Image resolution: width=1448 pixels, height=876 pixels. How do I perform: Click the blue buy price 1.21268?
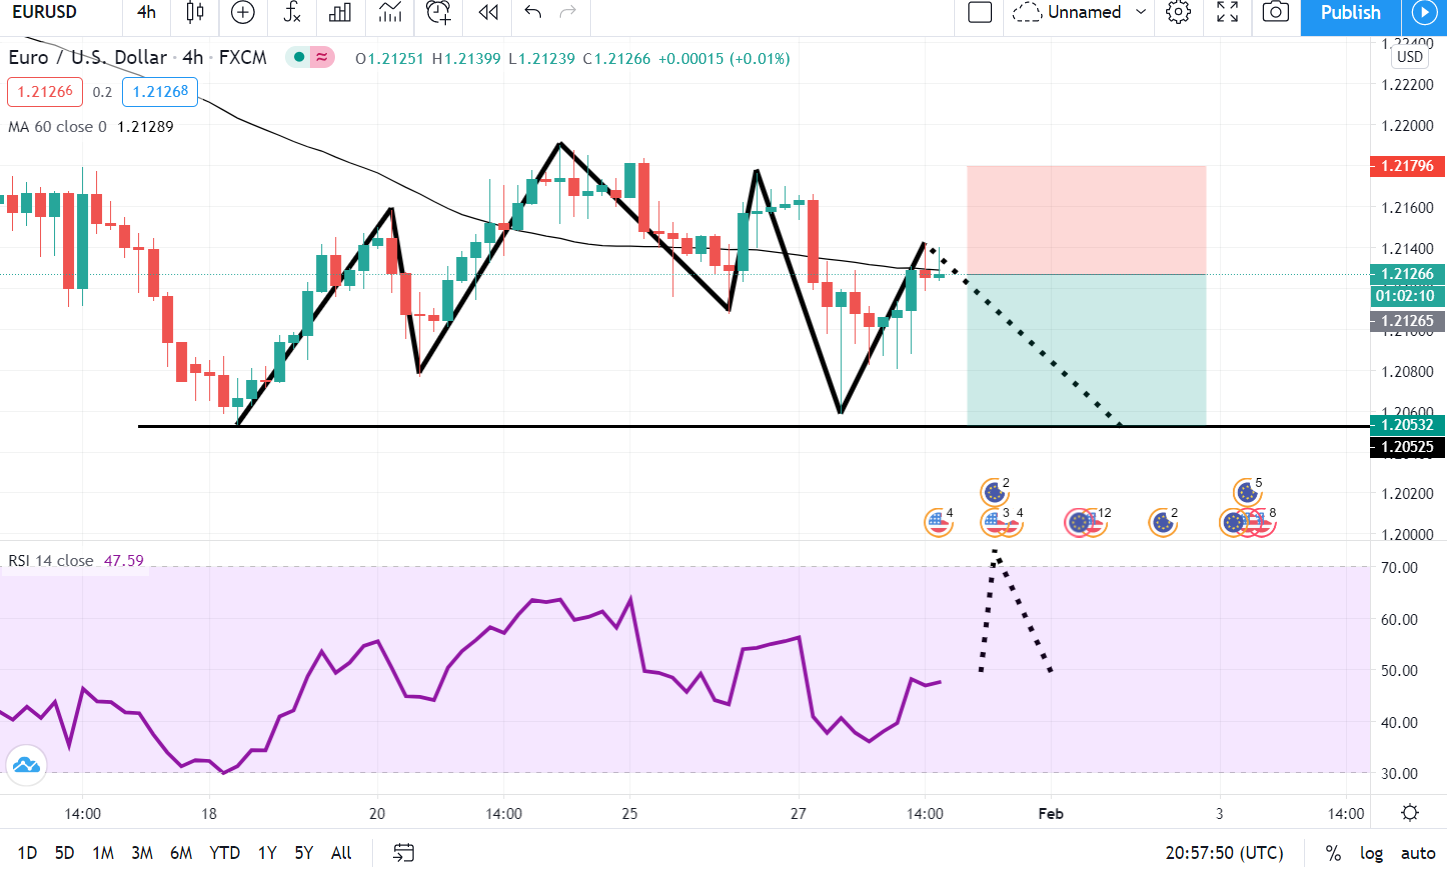point(160,92)
